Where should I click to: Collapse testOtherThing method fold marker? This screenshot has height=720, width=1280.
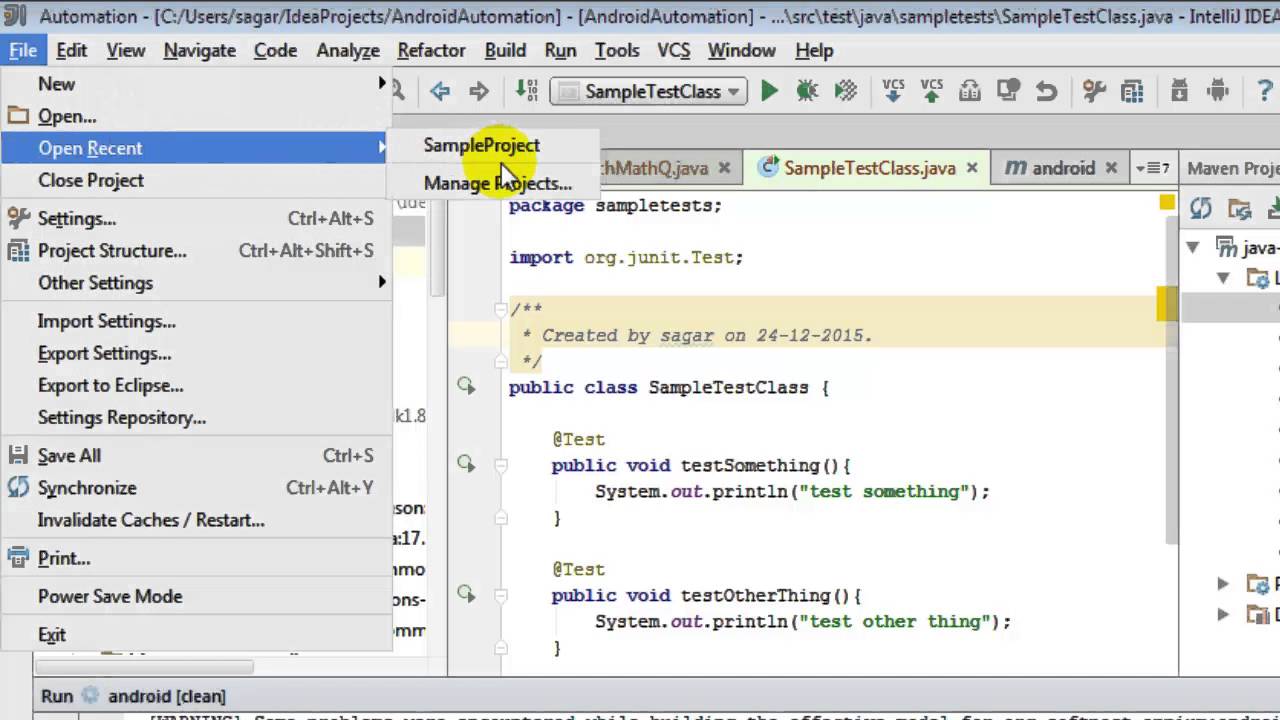point(502,595)
